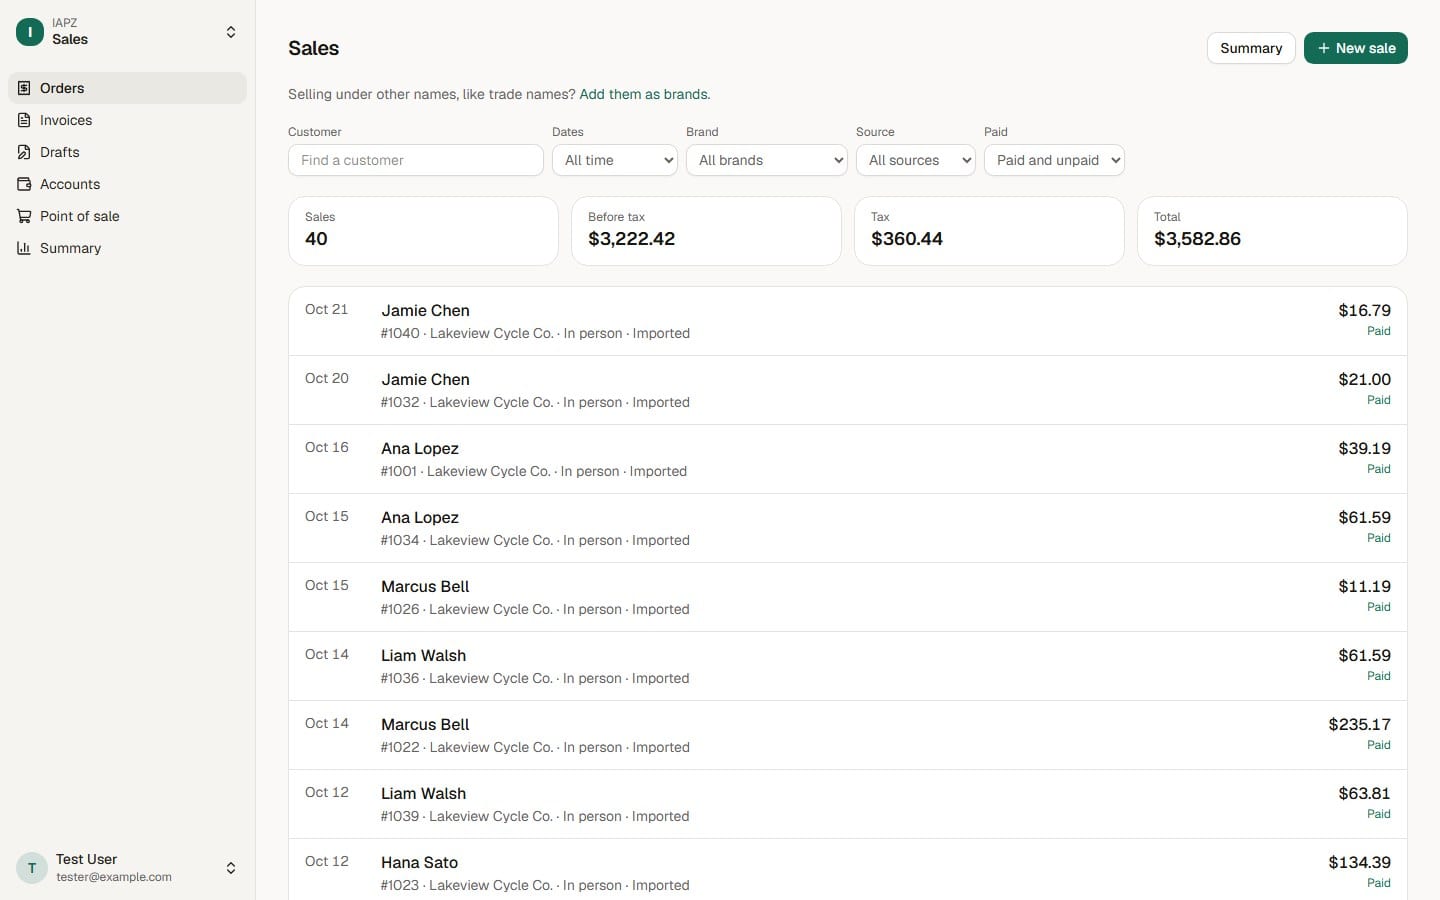Go to Orders in the sidebar
The image size is (1440, 900).
coord(127,88)
